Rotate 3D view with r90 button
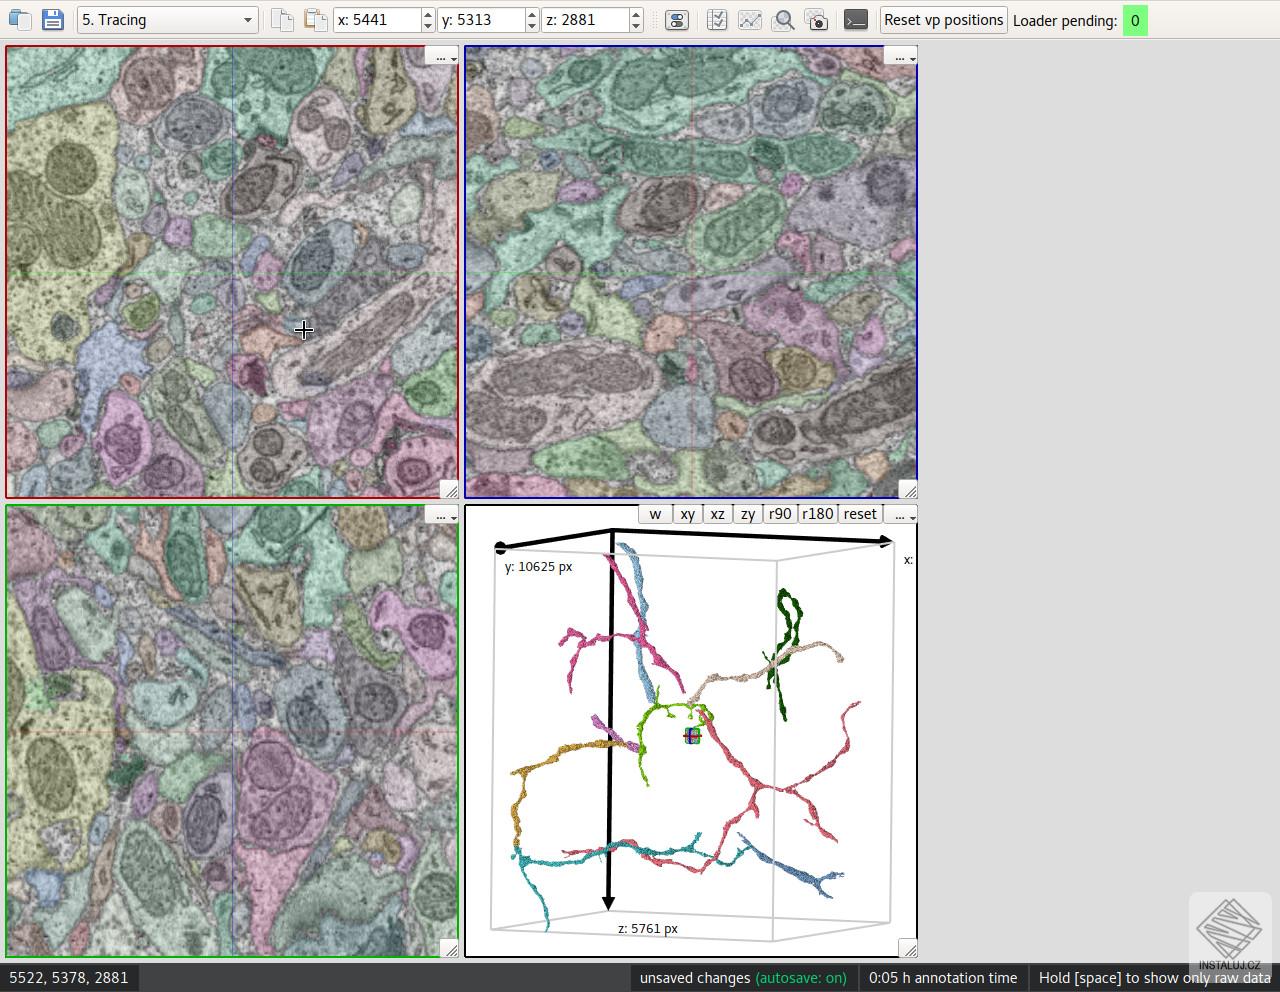The image size is (1280, 992). click(x=779, y=514)
